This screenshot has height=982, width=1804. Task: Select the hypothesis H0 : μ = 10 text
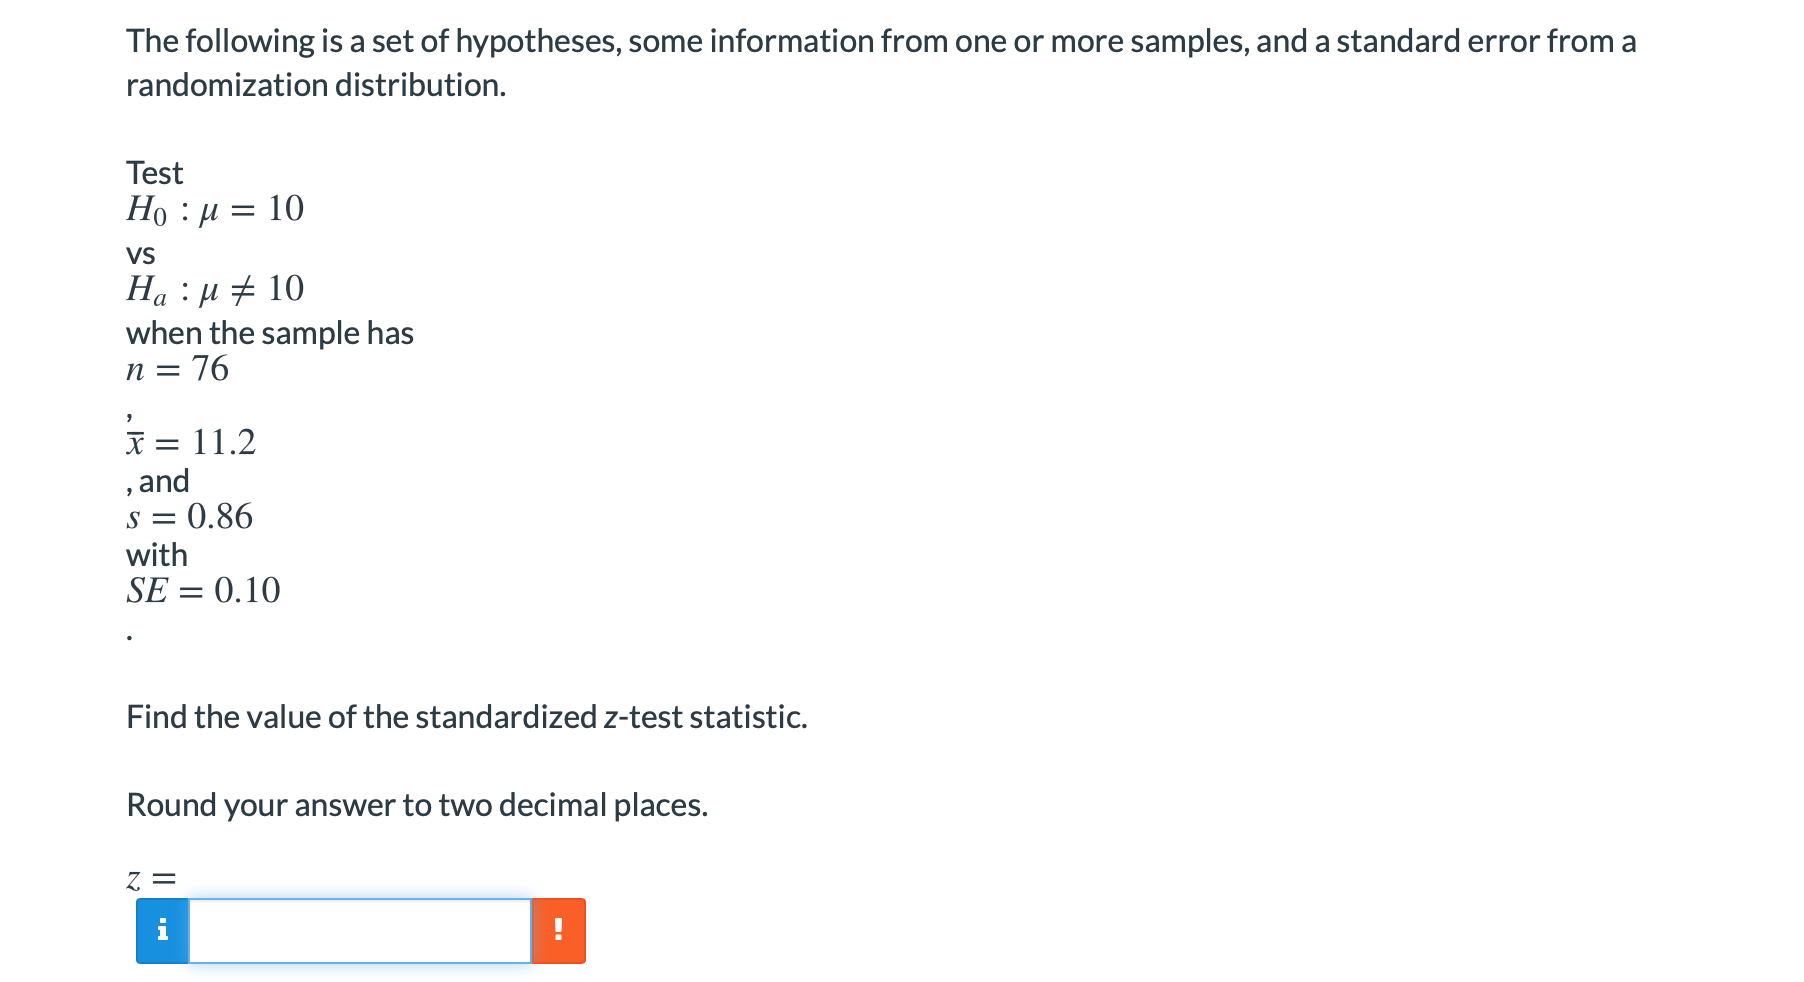coord(213,208)
